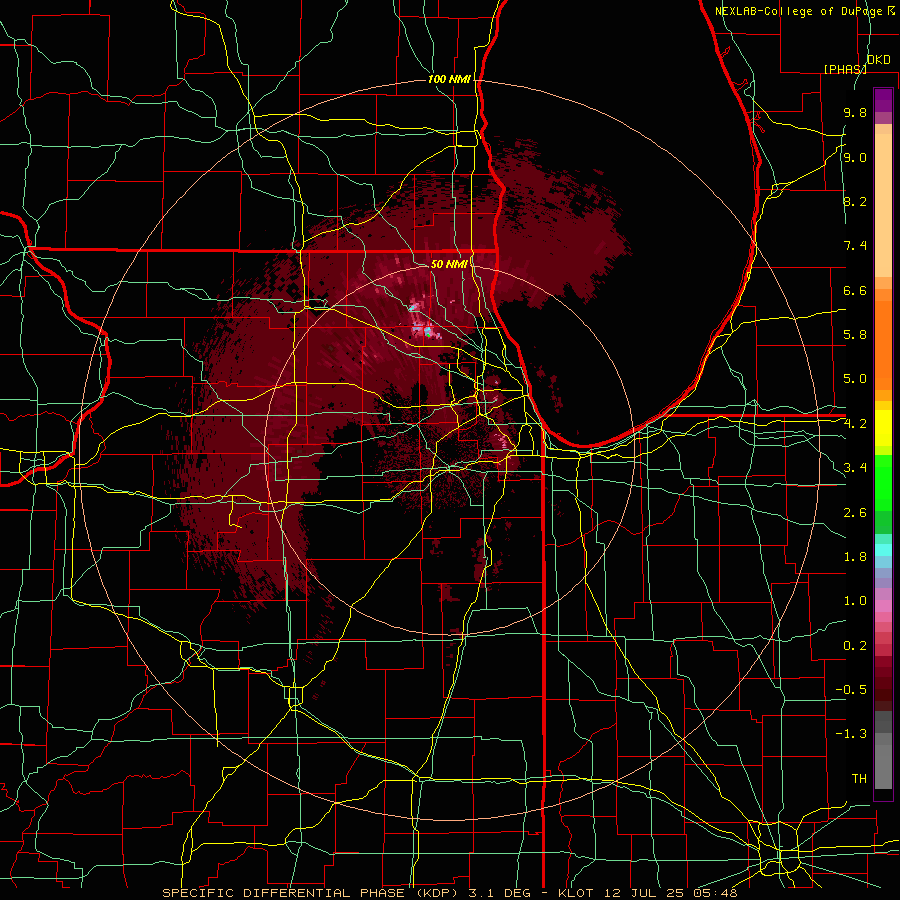The image size is (900, 900).
Task: Click the Specific Differential Phase caption text
Action: [449, 893]
